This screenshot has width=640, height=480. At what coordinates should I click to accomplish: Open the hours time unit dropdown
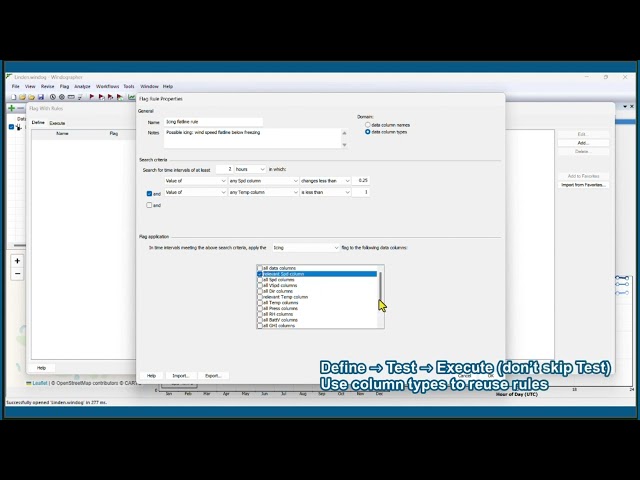(250, 169)
